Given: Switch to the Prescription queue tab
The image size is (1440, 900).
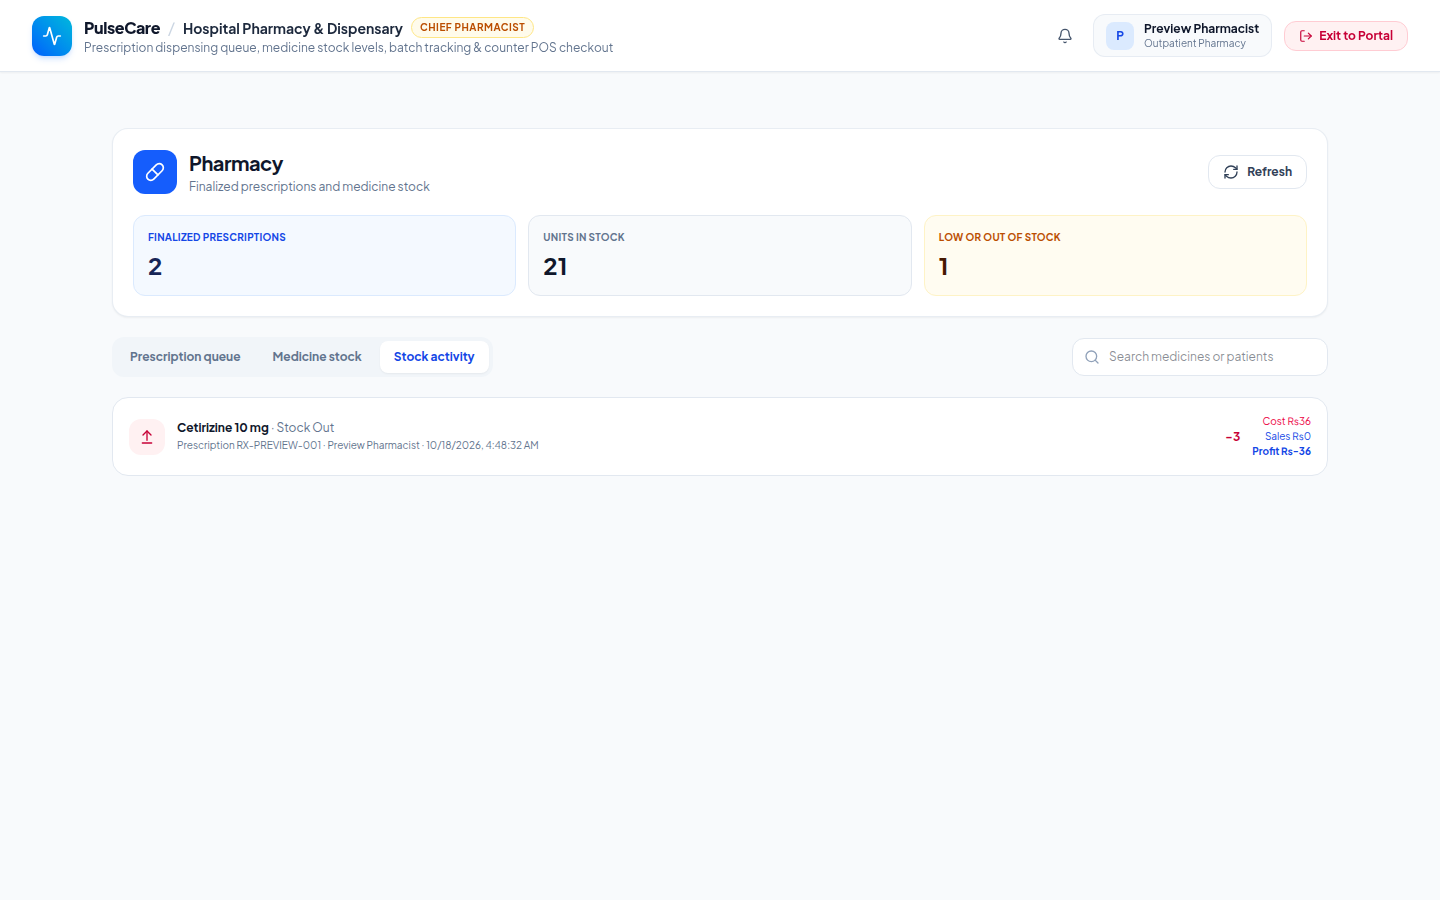Looking at the screenshot, I should pos(185,357).
